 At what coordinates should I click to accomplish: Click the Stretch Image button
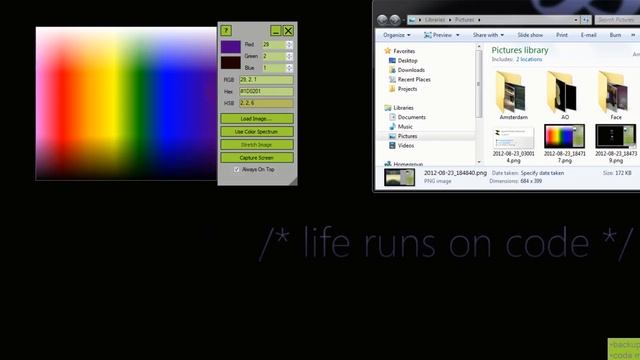(257, 145)
